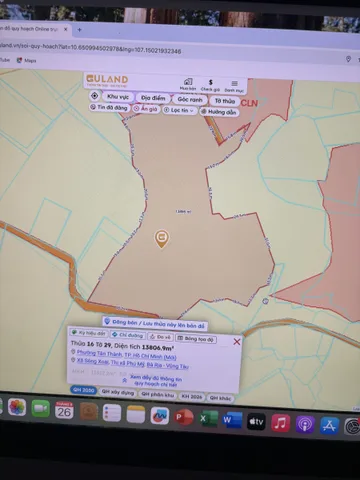
Task: Click Chỉ đường directions button
Action: tap(128, 335)
